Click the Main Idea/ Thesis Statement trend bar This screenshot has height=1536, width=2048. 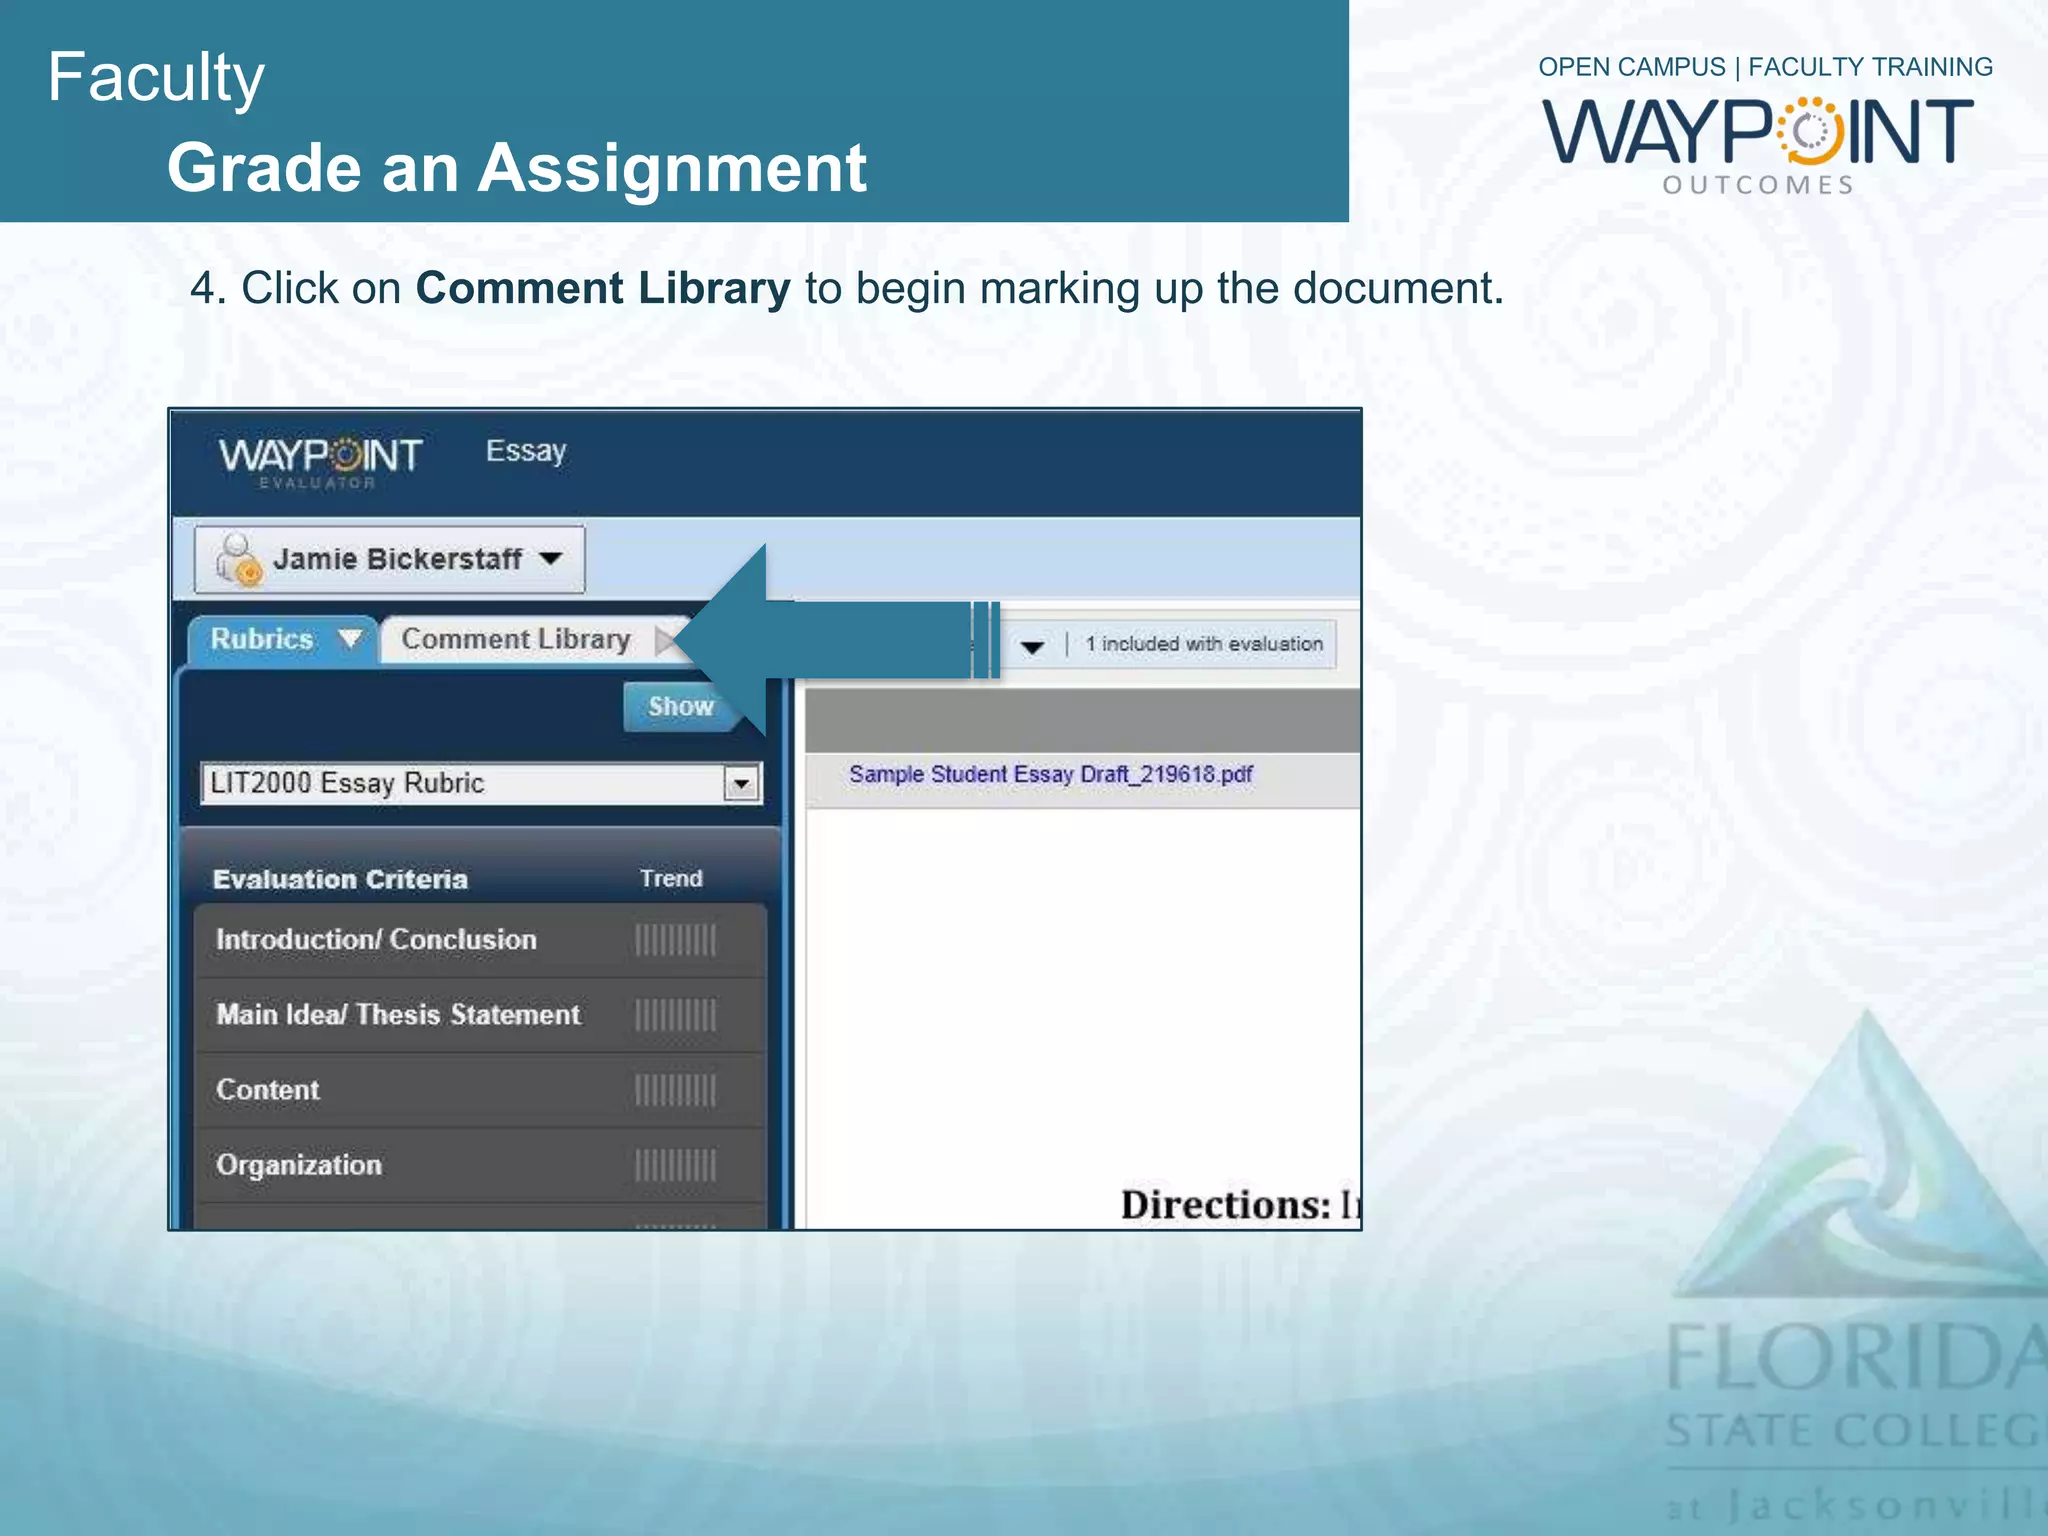(675, 1015)
